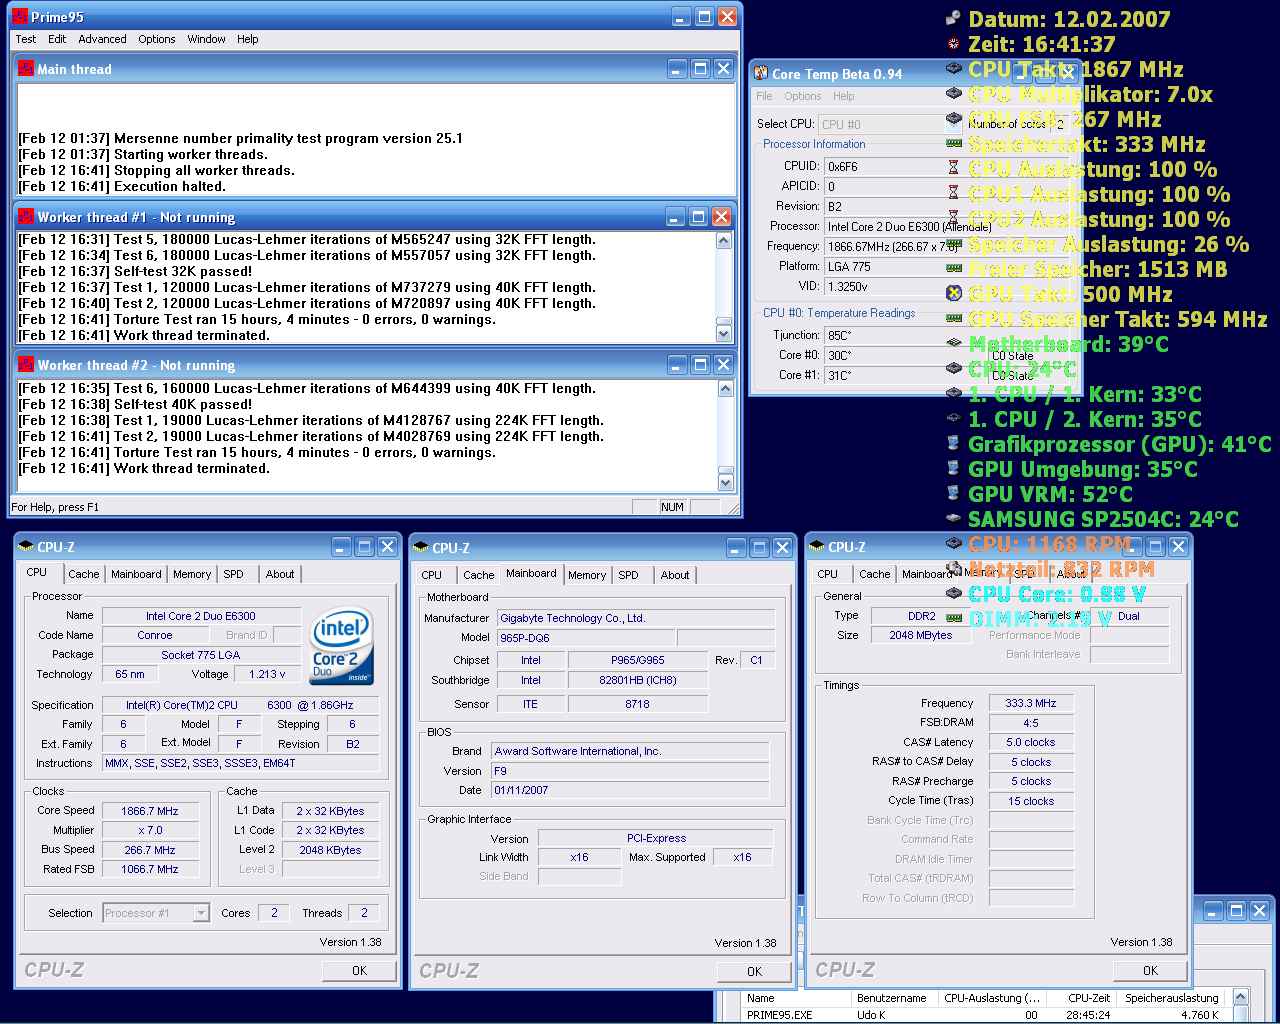
Task: Switch to CPU tab in Motherboard CPU-Z window
Action: click(x=432, y=575)
